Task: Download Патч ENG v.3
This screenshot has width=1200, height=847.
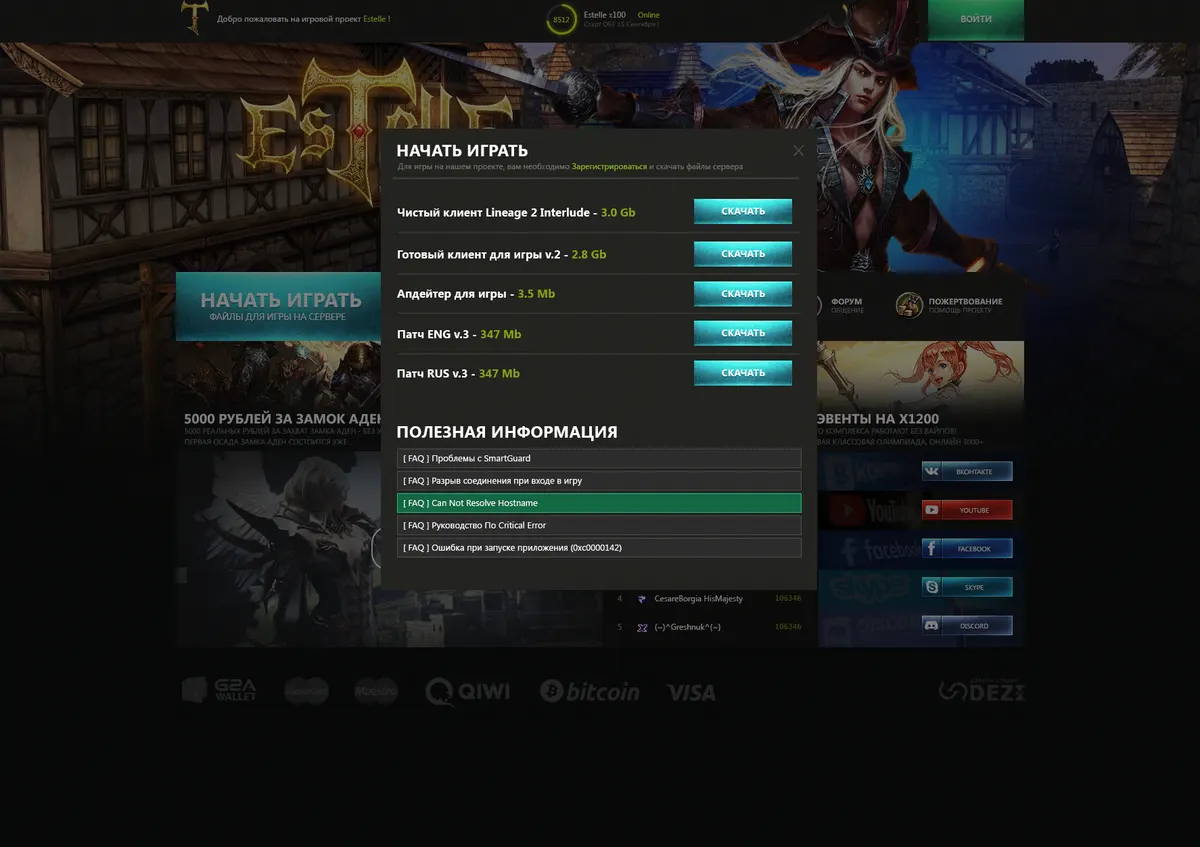Action: pyautogui.click(x=743, y=333)
